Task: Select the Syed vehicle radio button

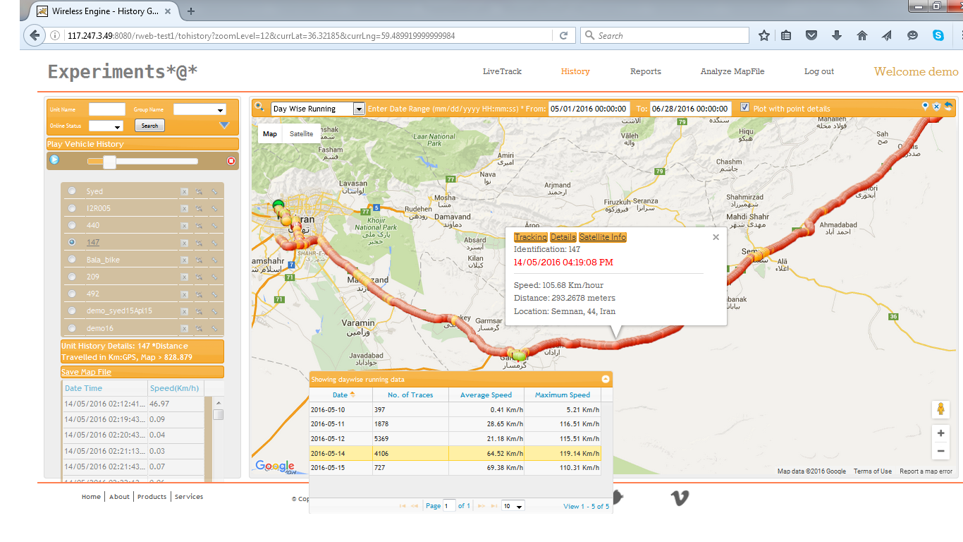Action: tap(72, 191)
